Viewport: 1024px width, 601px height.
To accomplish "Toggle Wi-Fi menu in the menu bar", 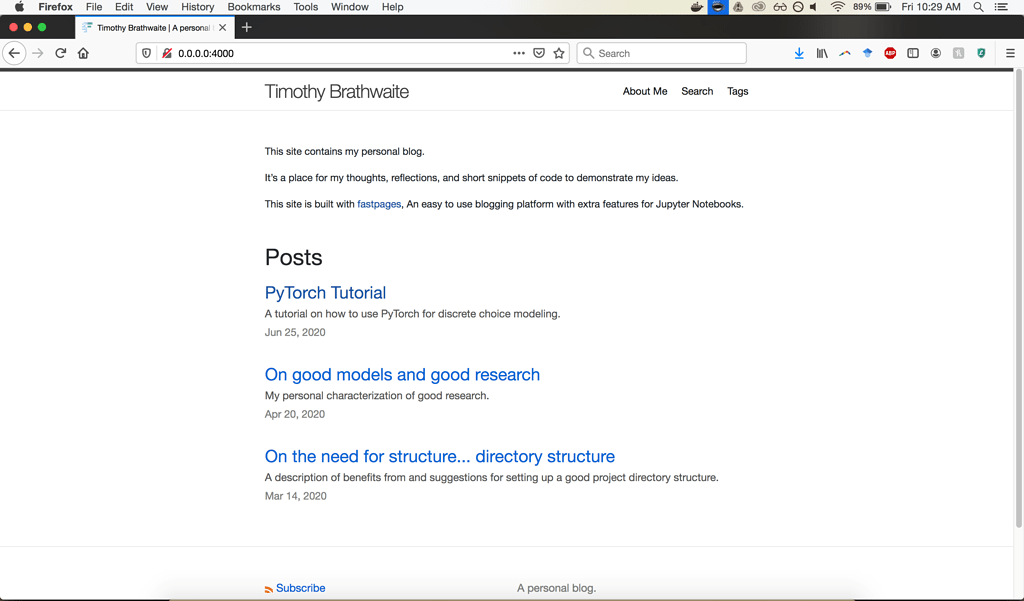I will 835,7.
